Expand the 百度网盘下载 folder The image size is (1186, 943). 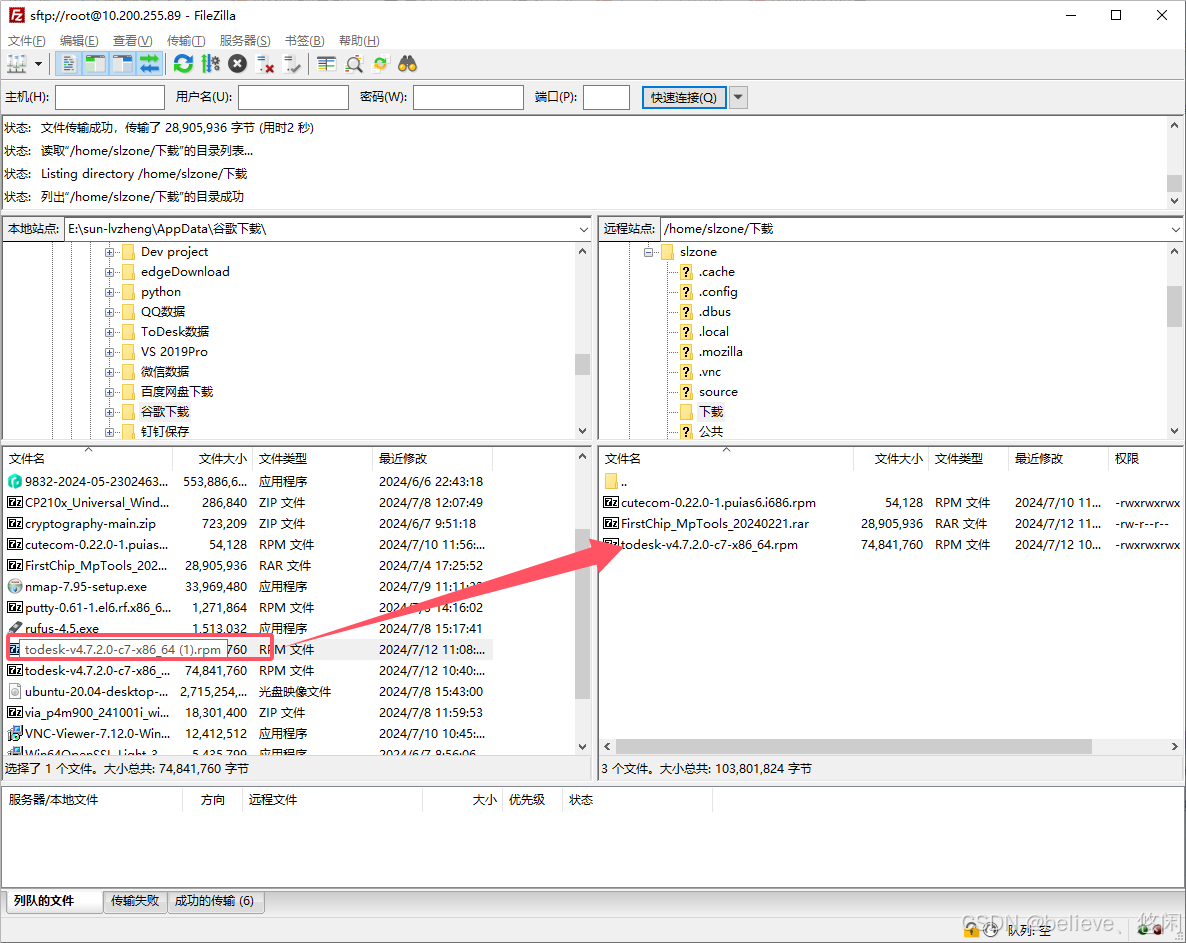[110, 392]
